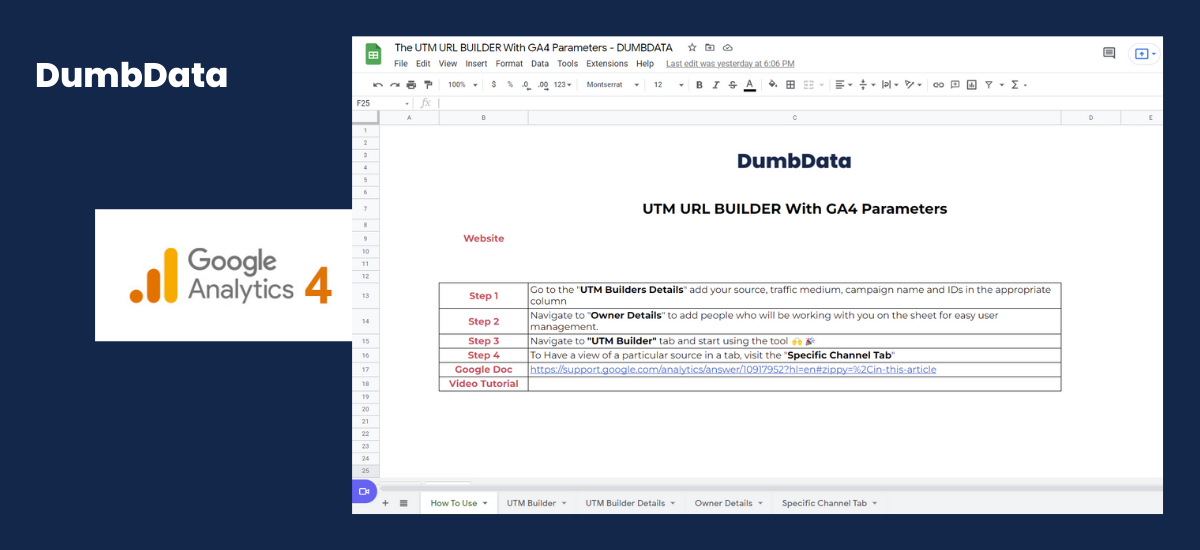Click the insert comment icon
Image resolution: width=1200 pixels, height=550 pixels.
(955, 85)
